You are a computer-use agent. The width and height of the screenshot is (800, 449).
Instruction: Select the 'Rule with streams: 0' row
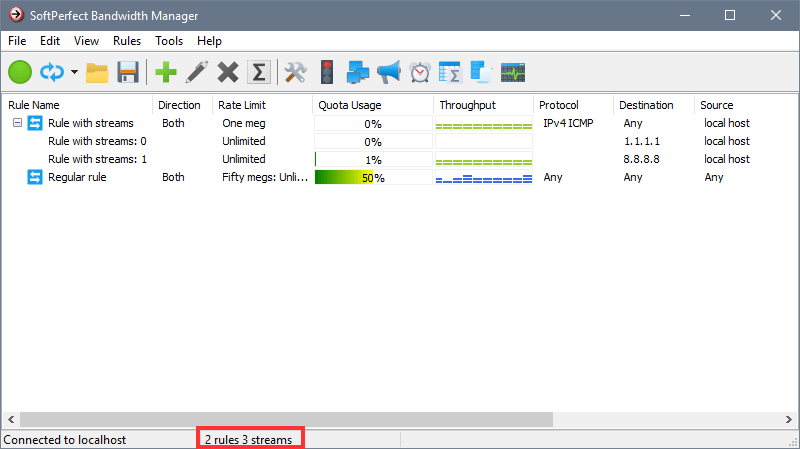pos(97,141)
